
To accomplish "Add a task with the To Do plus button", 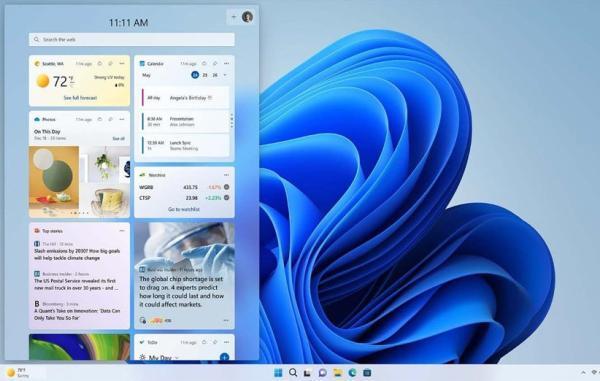I will (225, 357).
